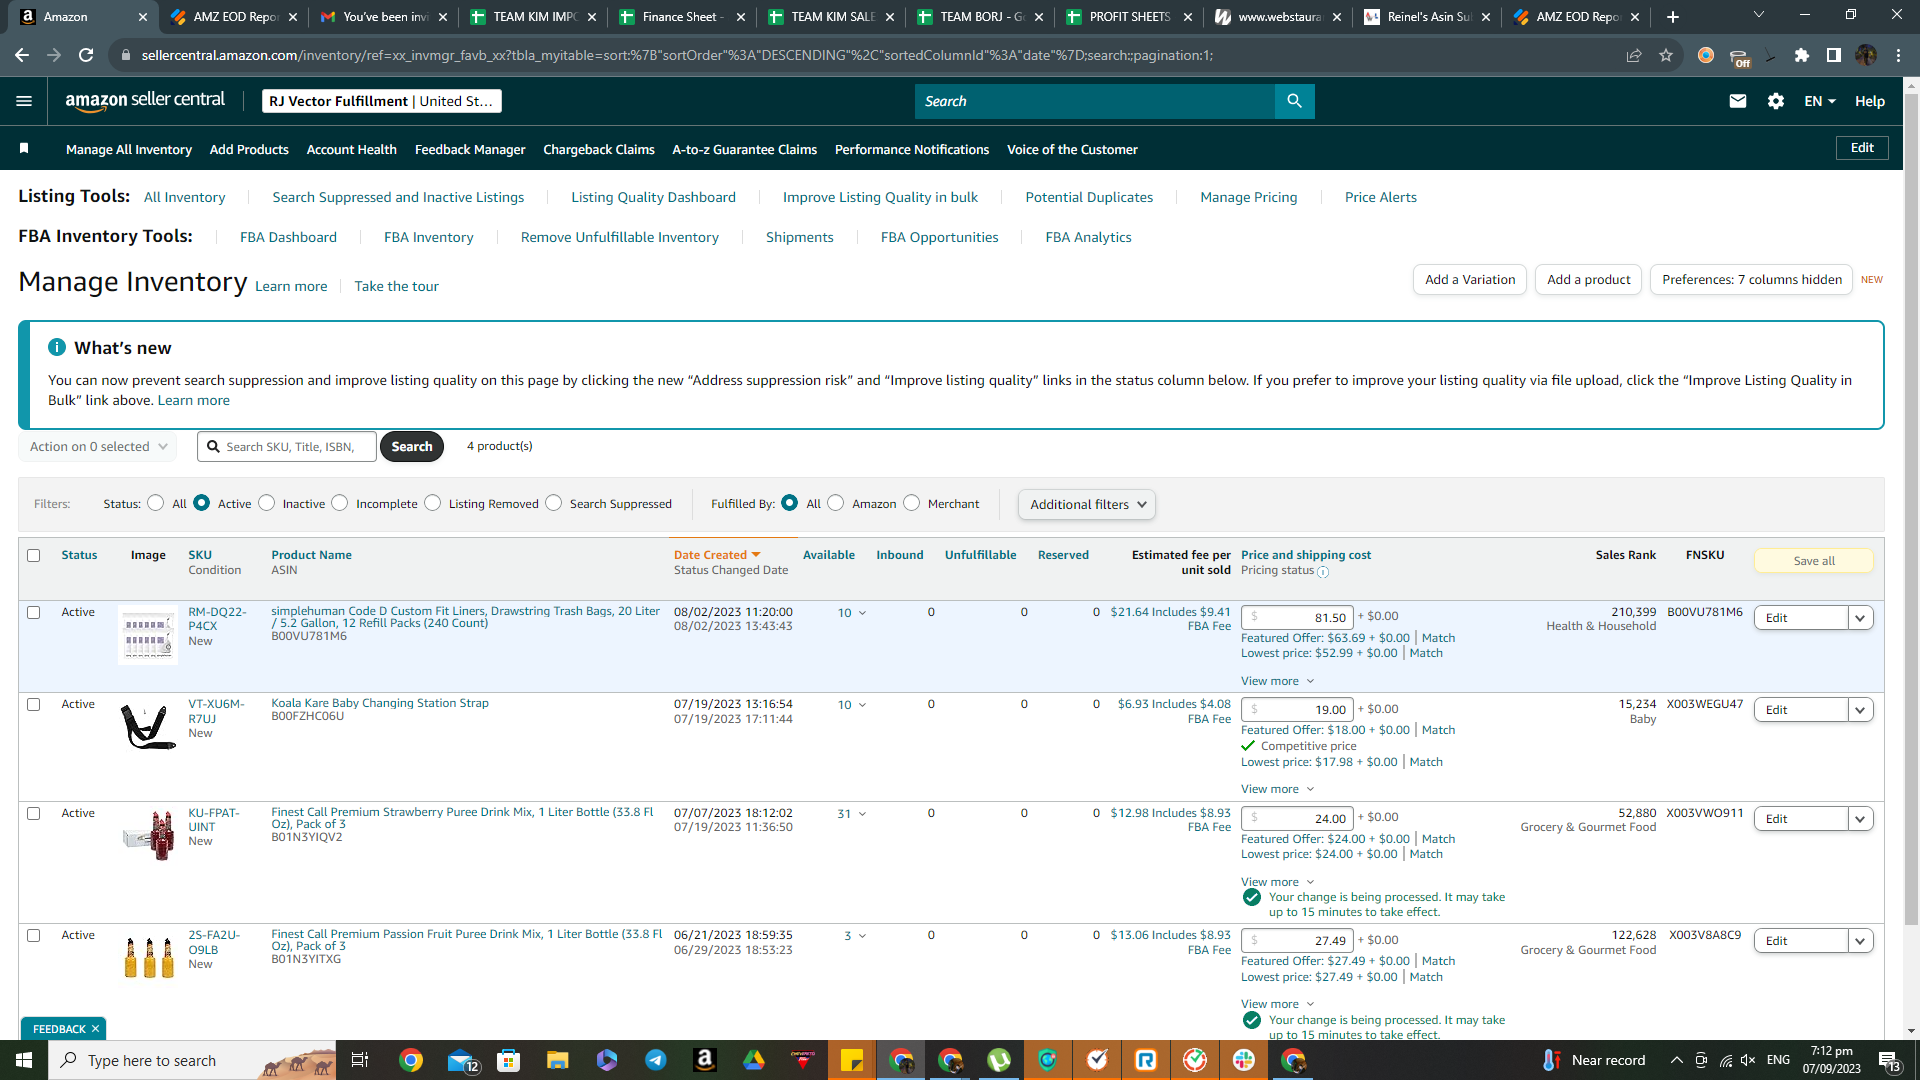1920x1080 pixels.
Task: Open the Chrome extensions puzzle icon
Action: pos(1802,55)
